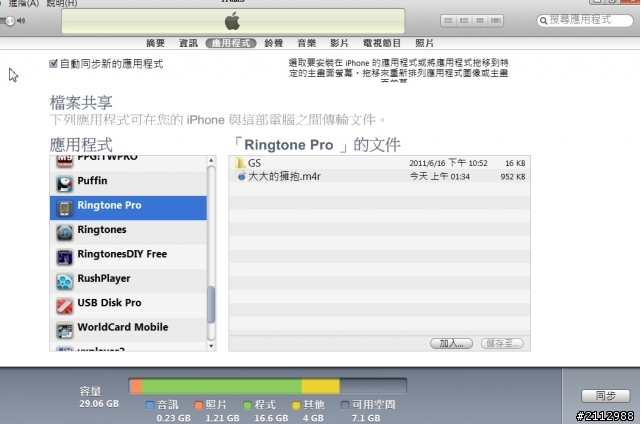641x424 pixels.
Task: Click the yellow 其他 capacity bar segment
Action: pyautogui.click(x=320, y=386)
